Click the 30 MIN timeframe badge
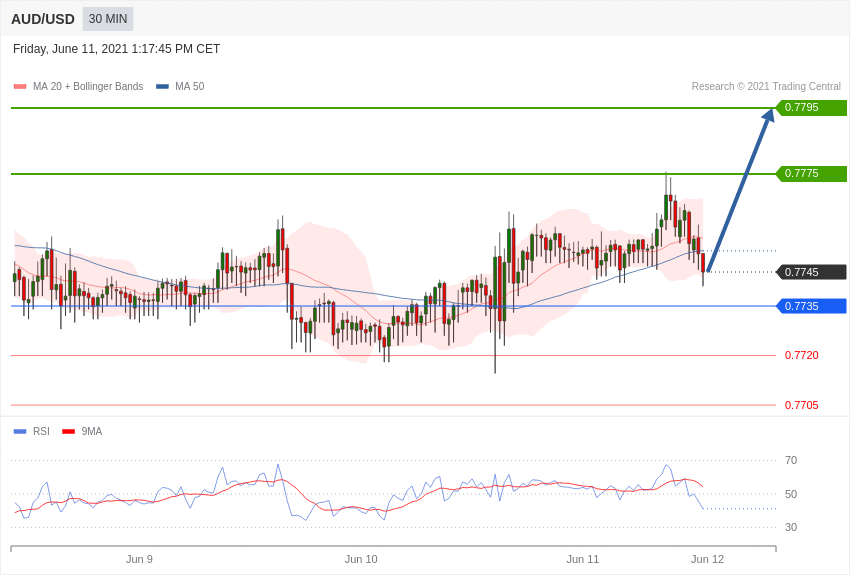The height and width of the screenshot is (576, 850). click(x=108, y=19)
